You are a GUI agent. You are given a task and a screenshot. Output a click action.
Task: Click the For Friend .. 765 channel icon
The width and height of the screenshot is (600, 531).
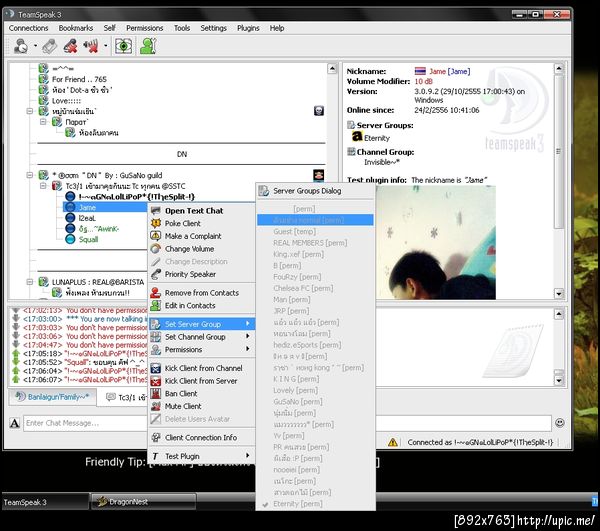(x=43, y=79)
